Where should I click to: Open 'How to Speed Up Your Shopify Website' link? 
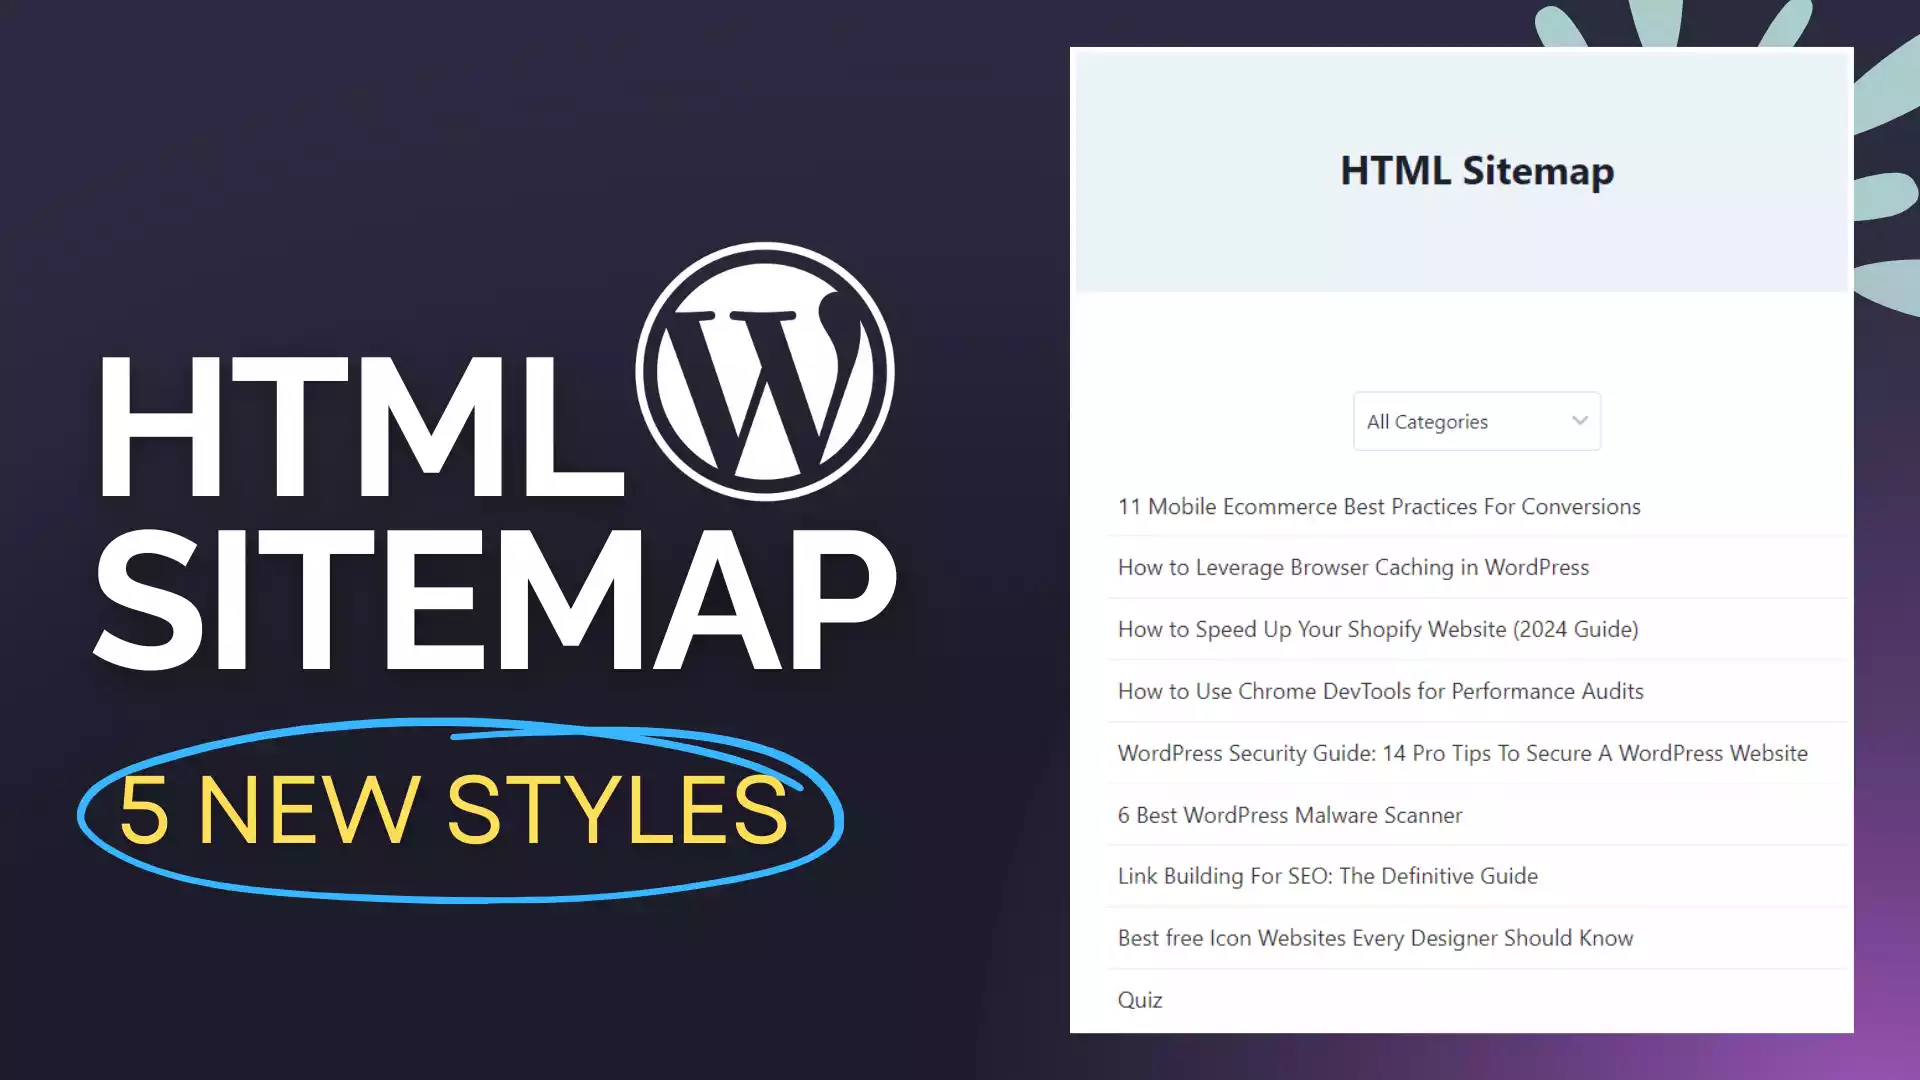(1377, 629)
